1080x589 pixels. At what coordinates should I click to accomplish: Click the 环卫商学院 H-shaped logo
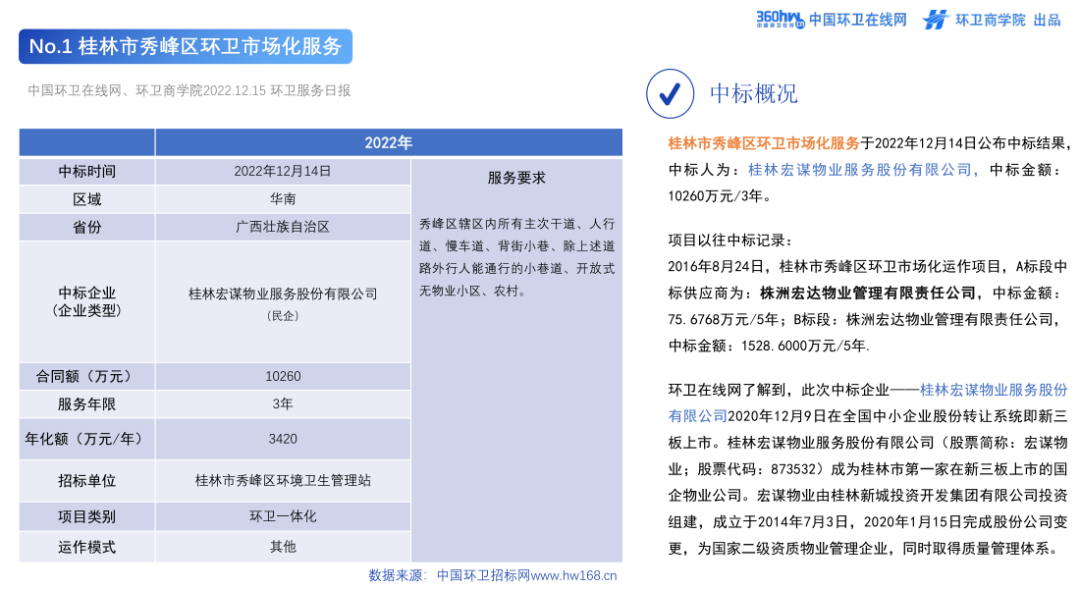935,19
